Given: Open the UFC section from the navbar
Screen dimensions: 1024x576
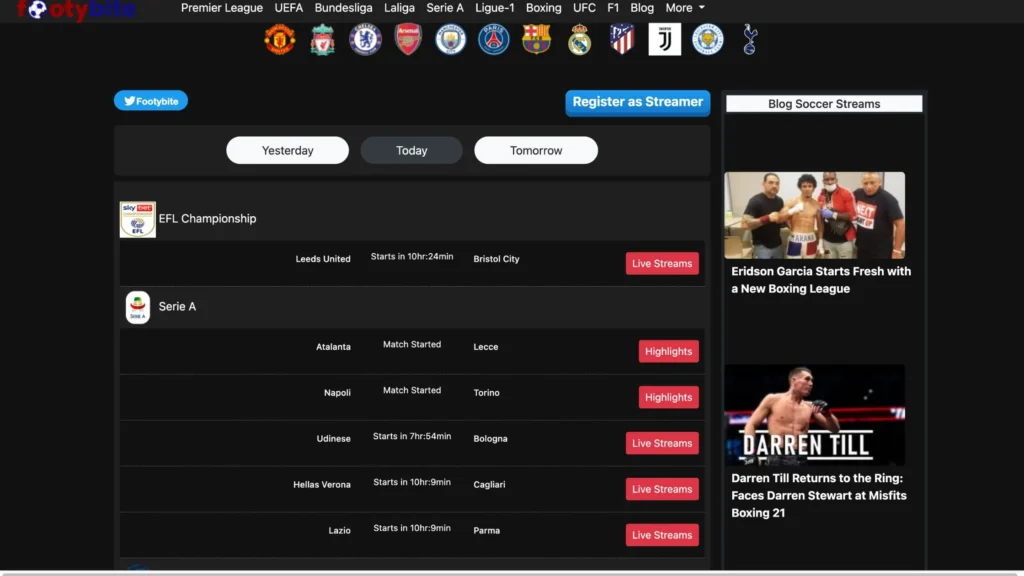Looking at the screenshot, I should [584, 8].
